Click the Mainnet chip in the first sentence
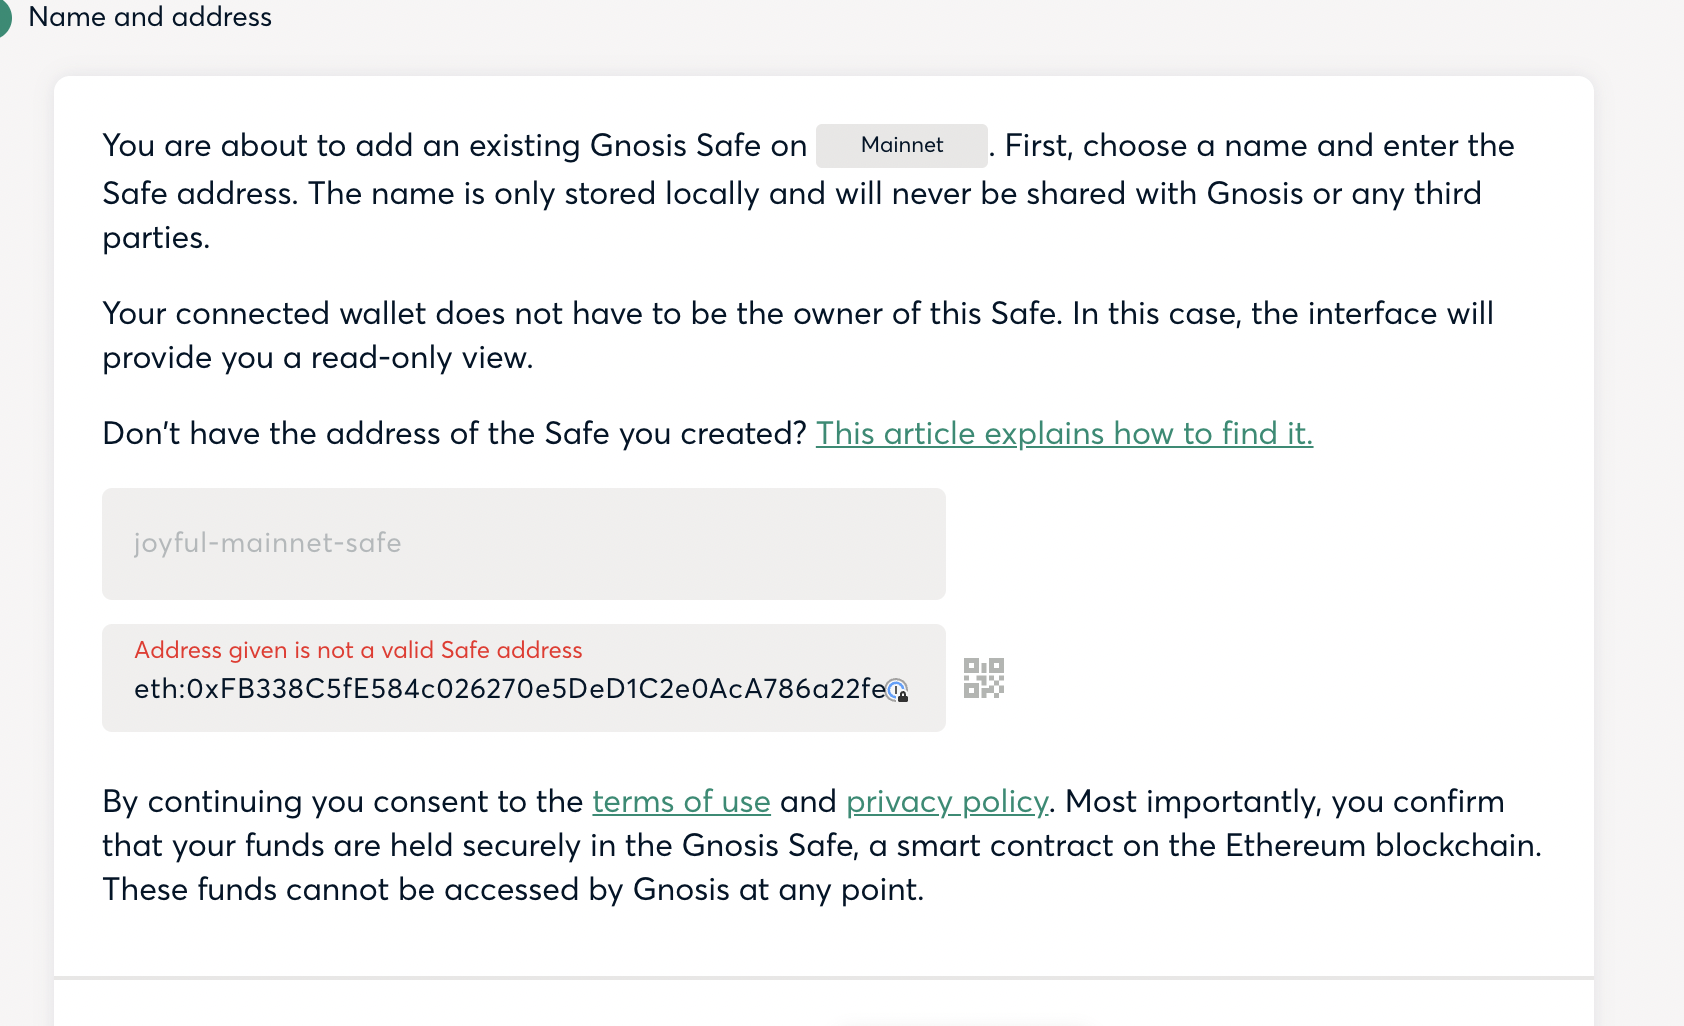 pyautogui.click(x=899, y=146)
